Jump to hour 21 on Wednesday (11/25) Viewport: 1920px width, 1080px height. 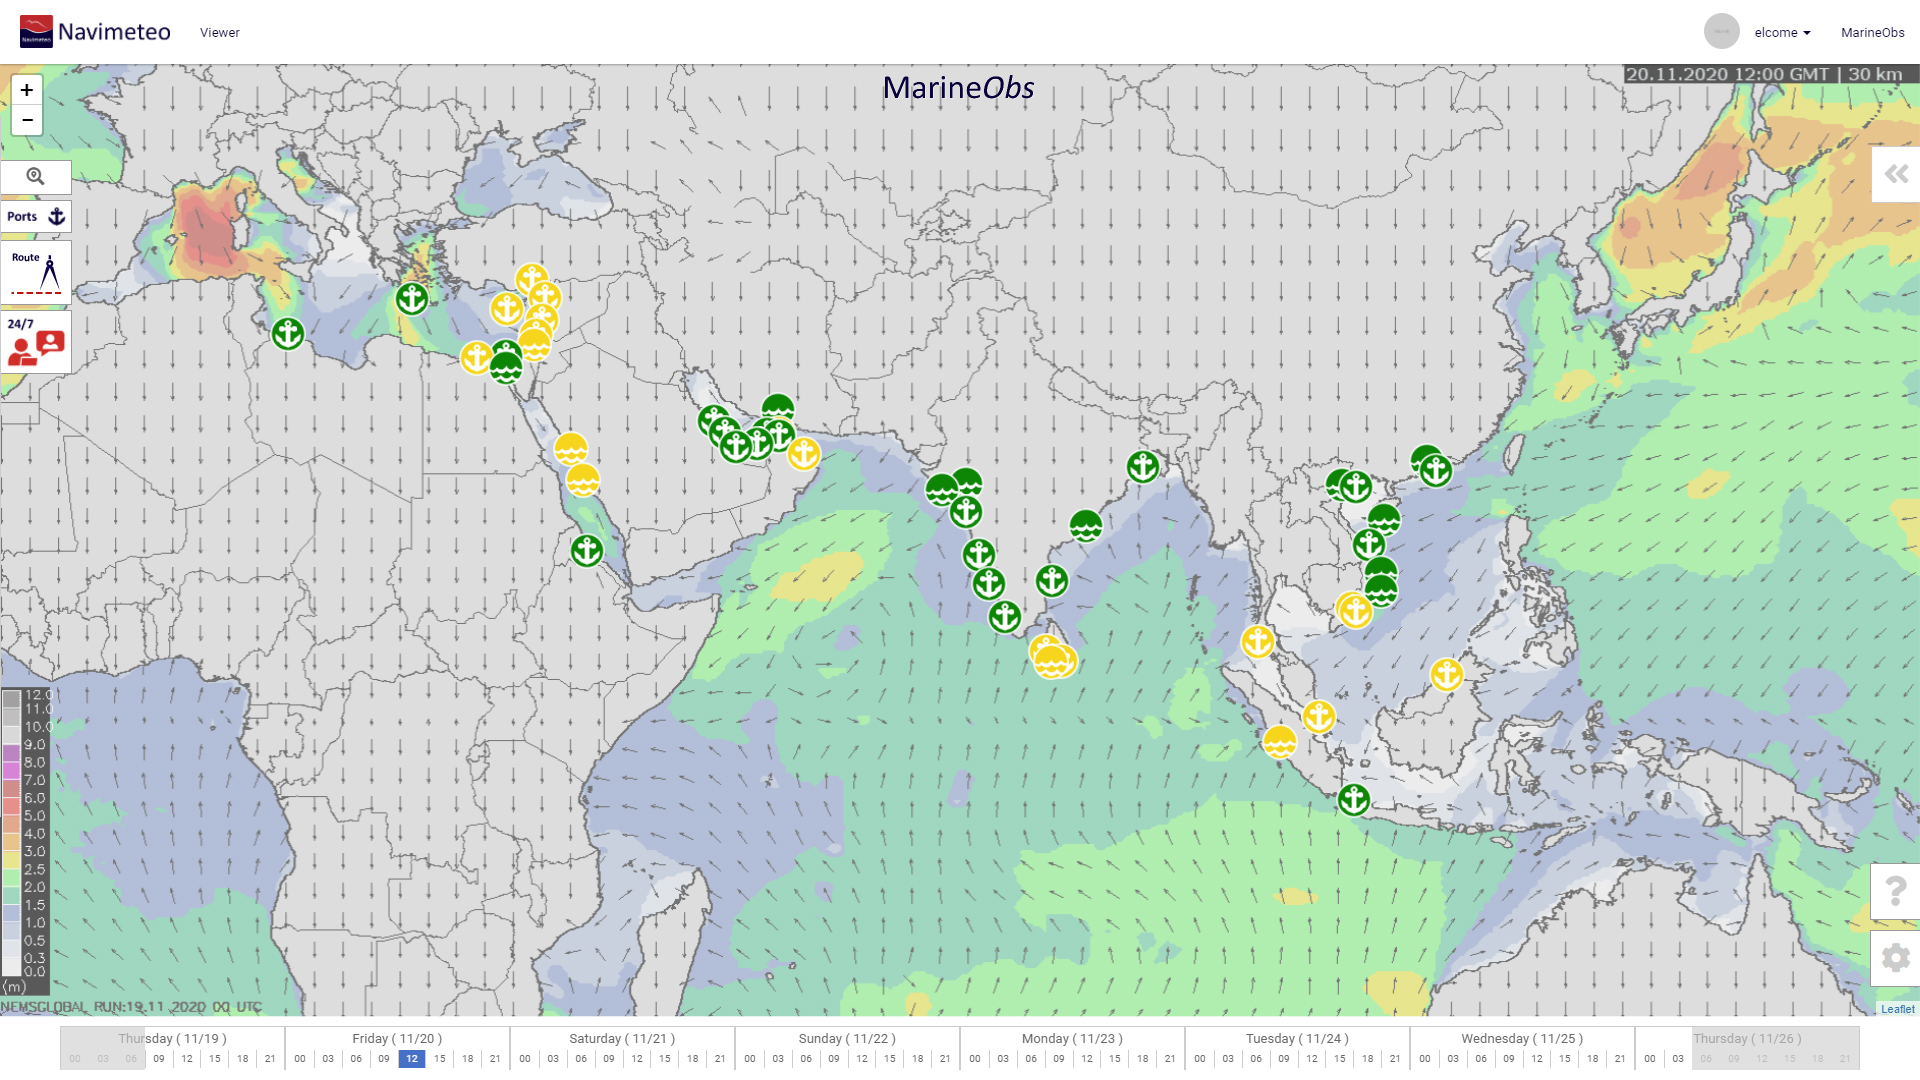pyautogui.click(x=1620, y=1059)
